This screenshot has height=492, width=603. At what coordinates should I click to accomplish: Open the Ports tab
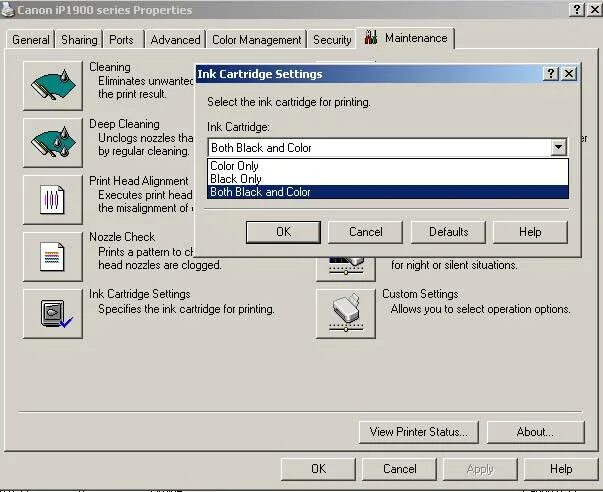pyautogui.click(x=122, y=40)
